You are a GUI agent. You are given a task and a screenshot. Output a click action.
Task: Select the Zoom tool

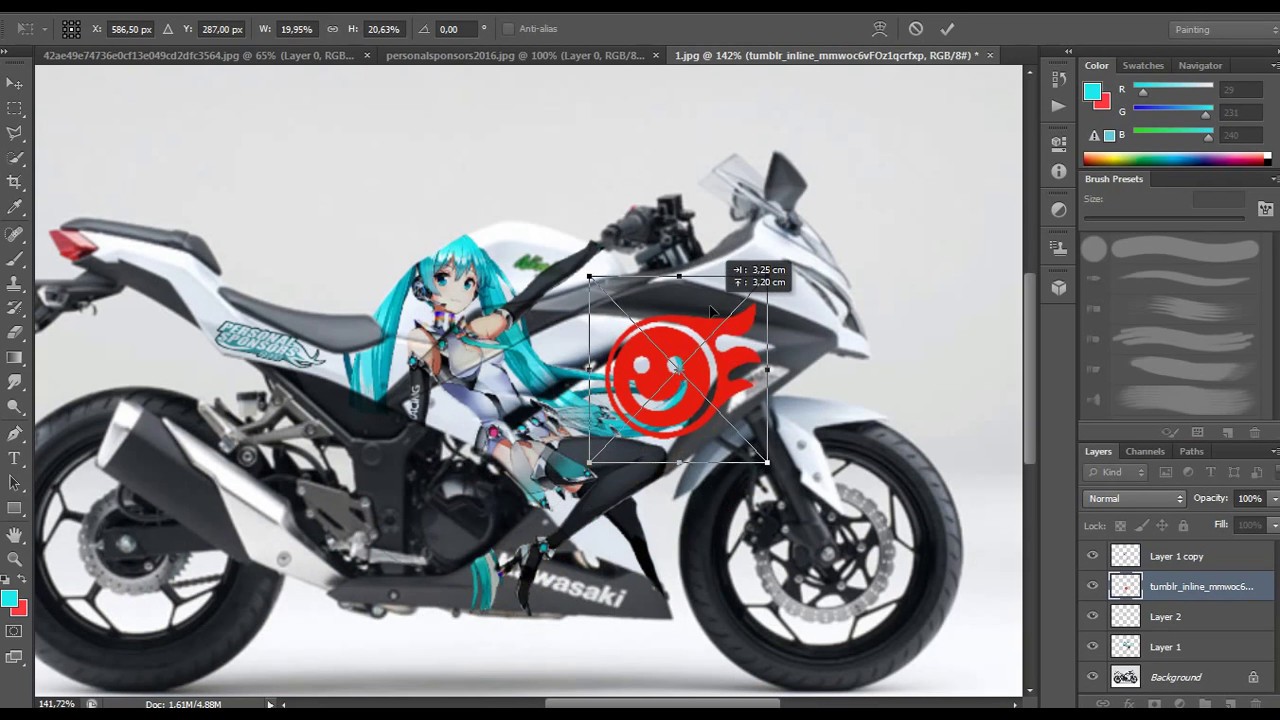coord(14,560)
